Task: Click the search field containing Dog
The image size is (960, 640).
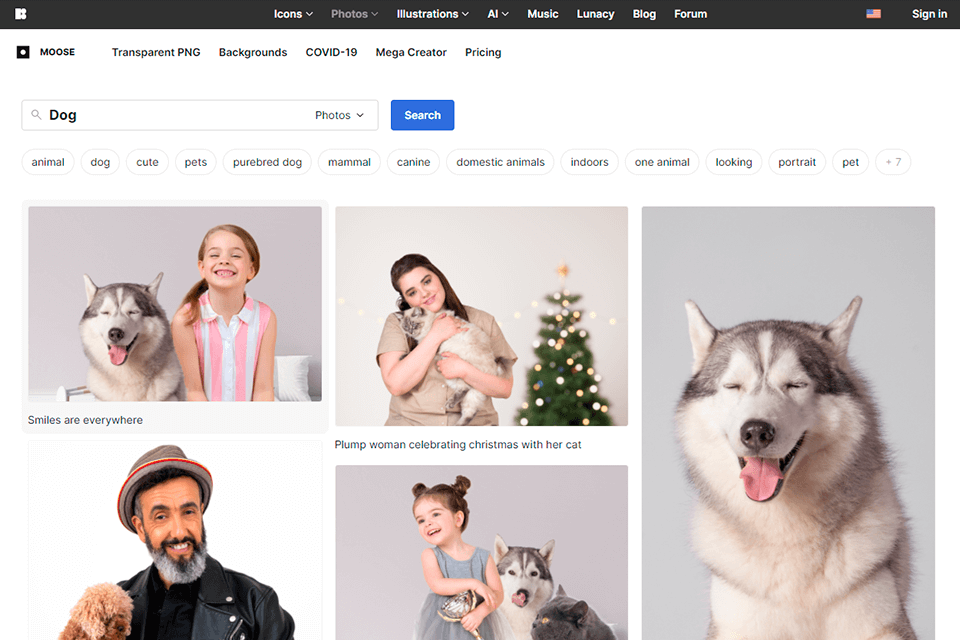Action: click(200, 115)
